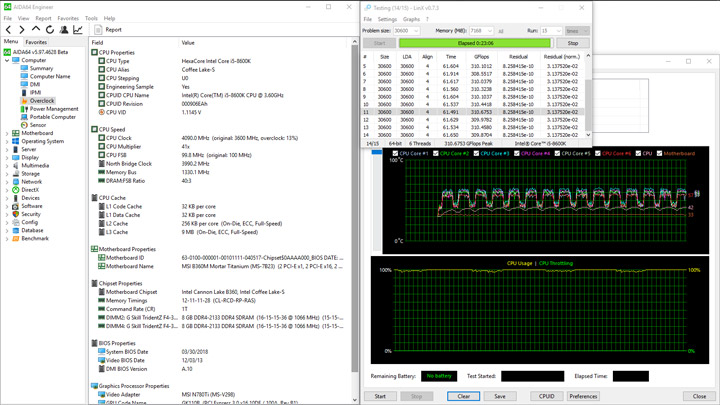Open the graph chart toolbar icon
The width and height of the screenshot is (720, 405).
(79, 30)
